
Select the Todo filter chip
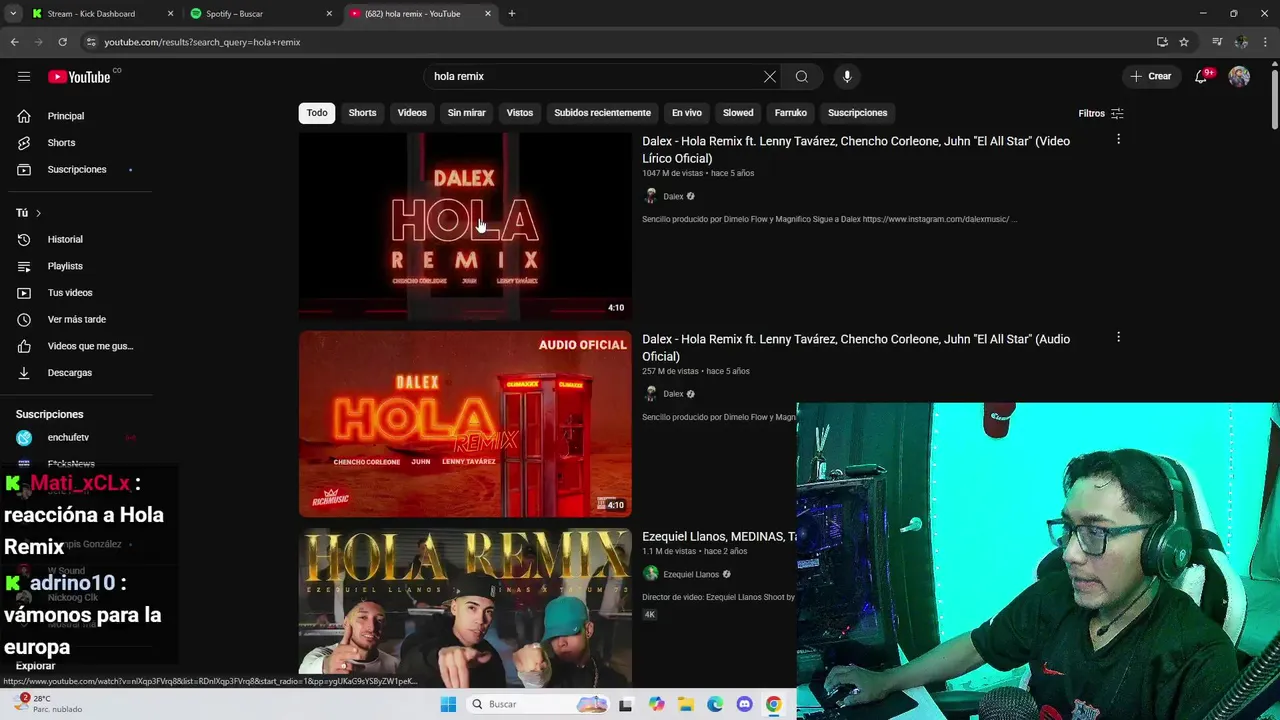coord(317,113)
